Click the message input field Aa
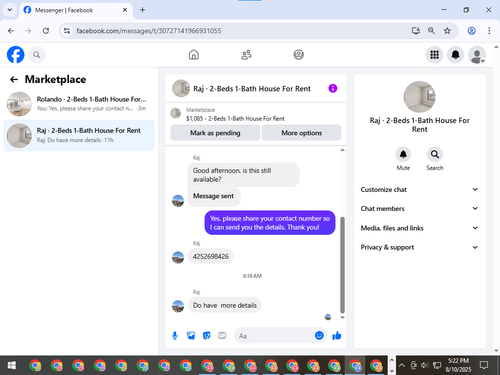This screenshot has height=375, width=500. click(x=275, y=336)
